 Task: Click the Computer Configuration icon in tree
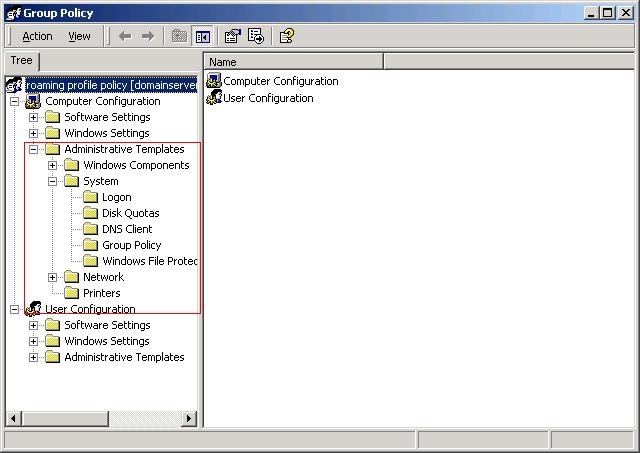33,101
